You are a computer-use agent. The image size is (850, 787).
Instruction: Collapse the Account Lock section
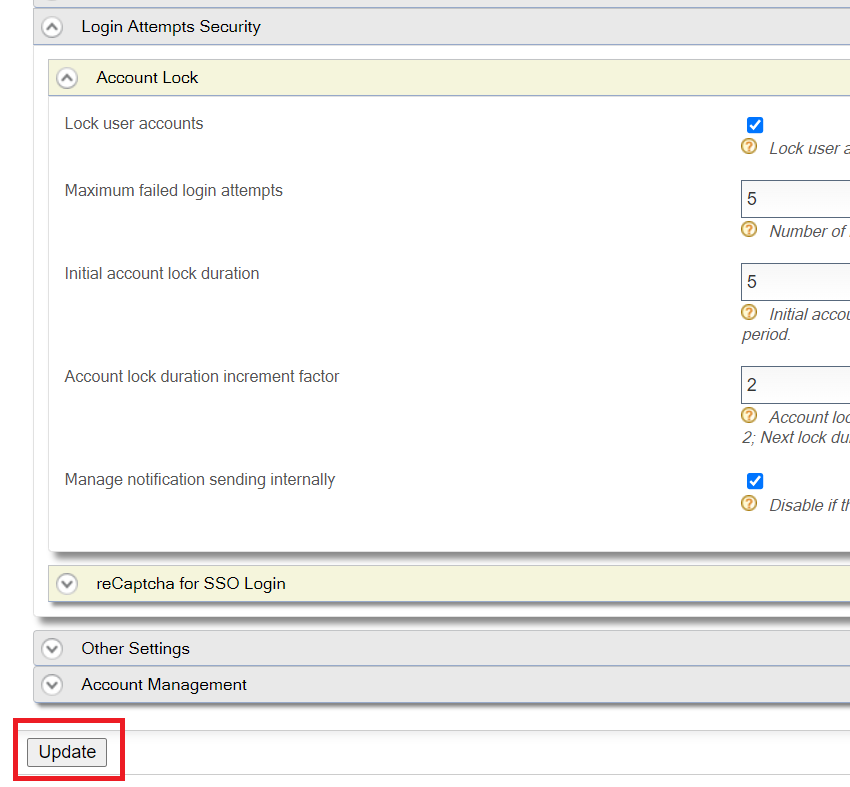67,77
